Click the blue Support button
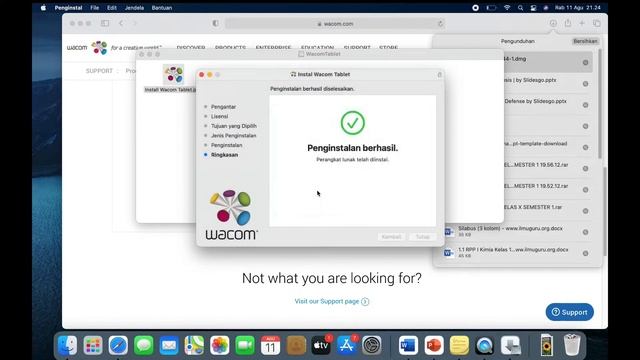The width and height of the screenshot is (640, 360). 569,312
